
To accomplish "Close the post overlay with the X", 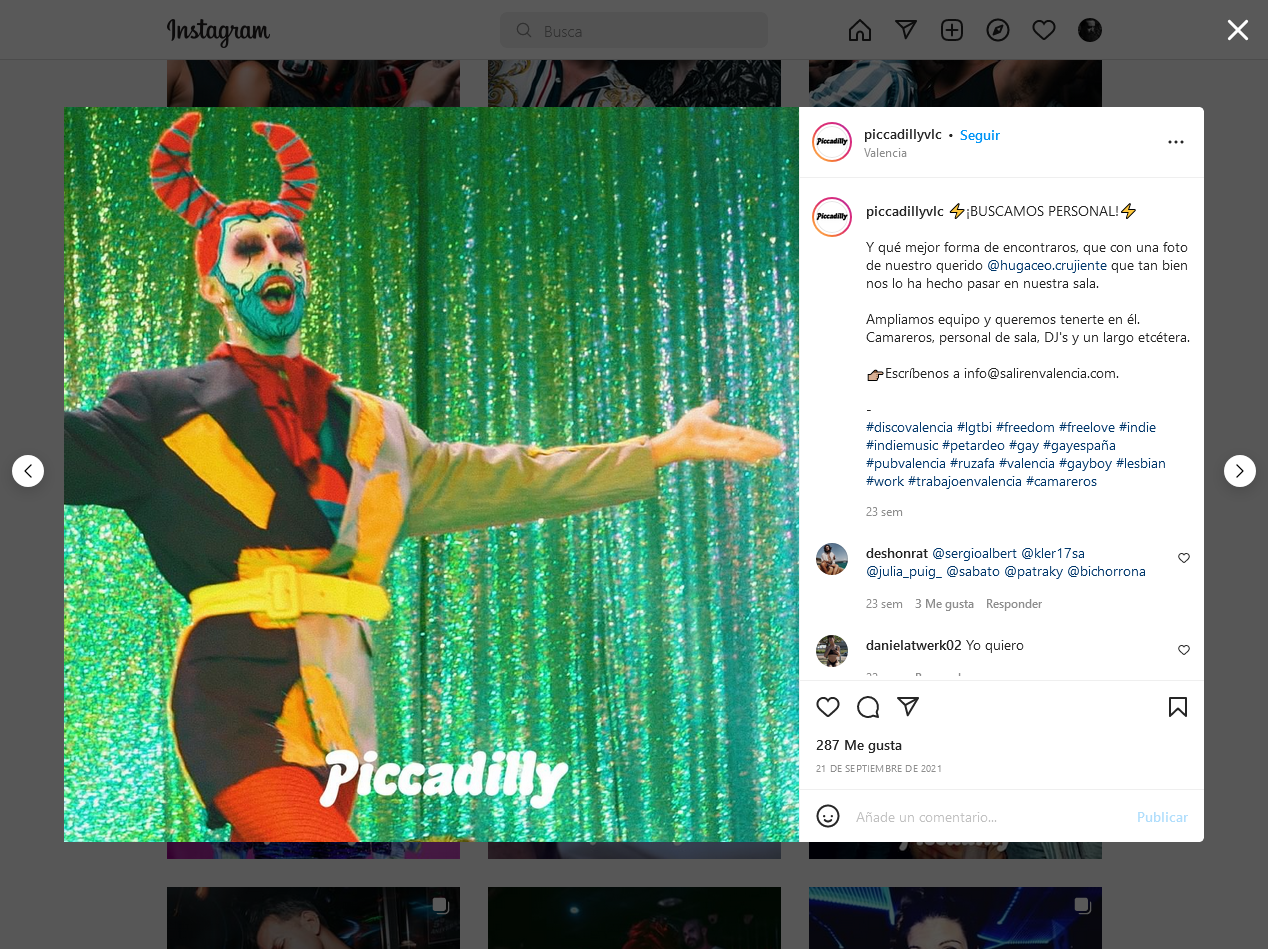I will point(1238,30).
